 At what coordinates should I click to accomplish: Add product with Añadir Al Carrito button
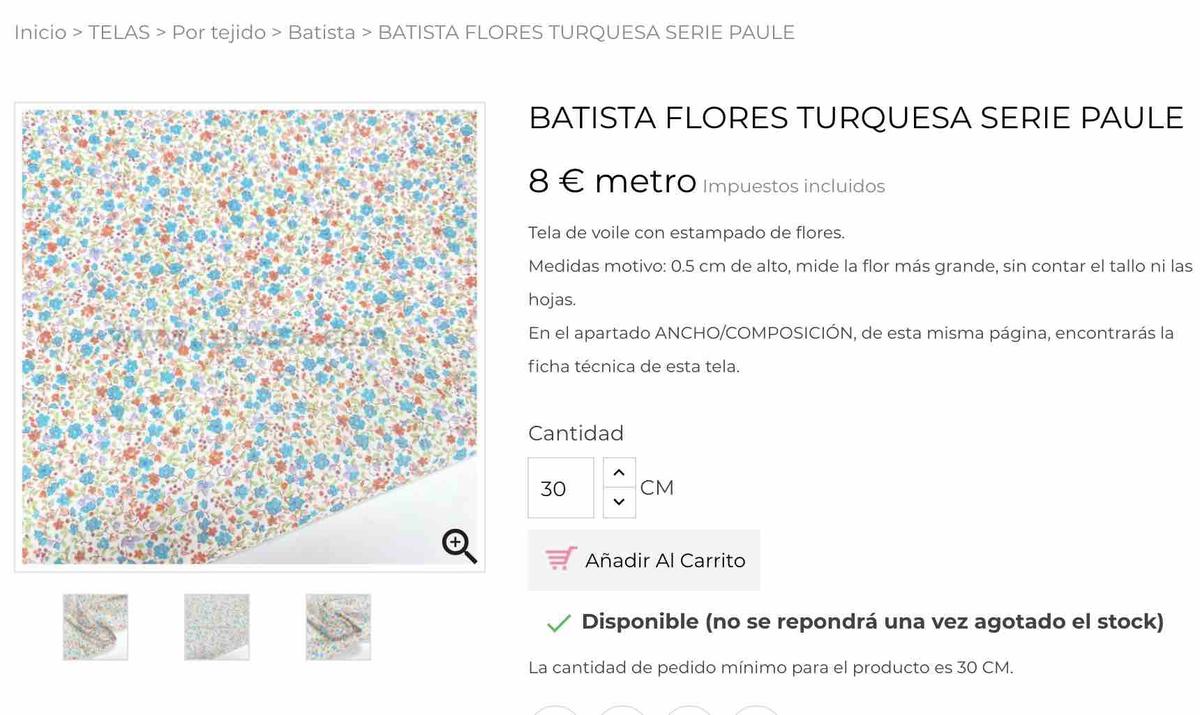coord(644,560)
